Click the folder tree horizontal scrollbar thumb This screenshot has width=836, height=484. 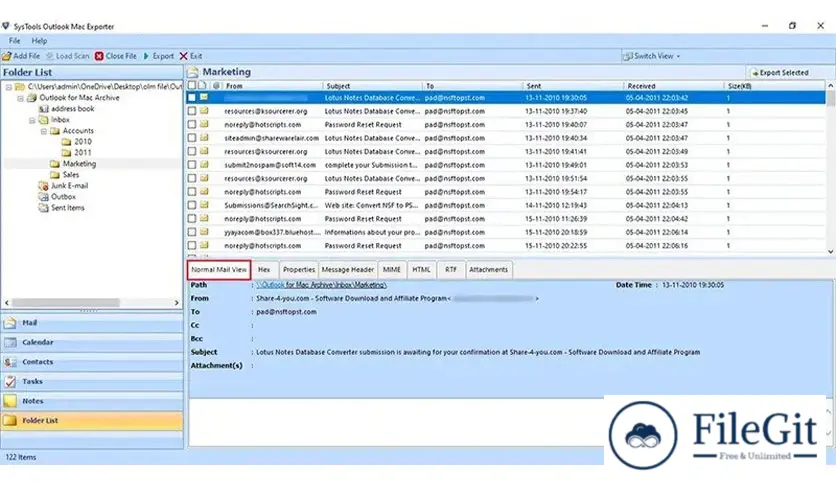[66, 303]
